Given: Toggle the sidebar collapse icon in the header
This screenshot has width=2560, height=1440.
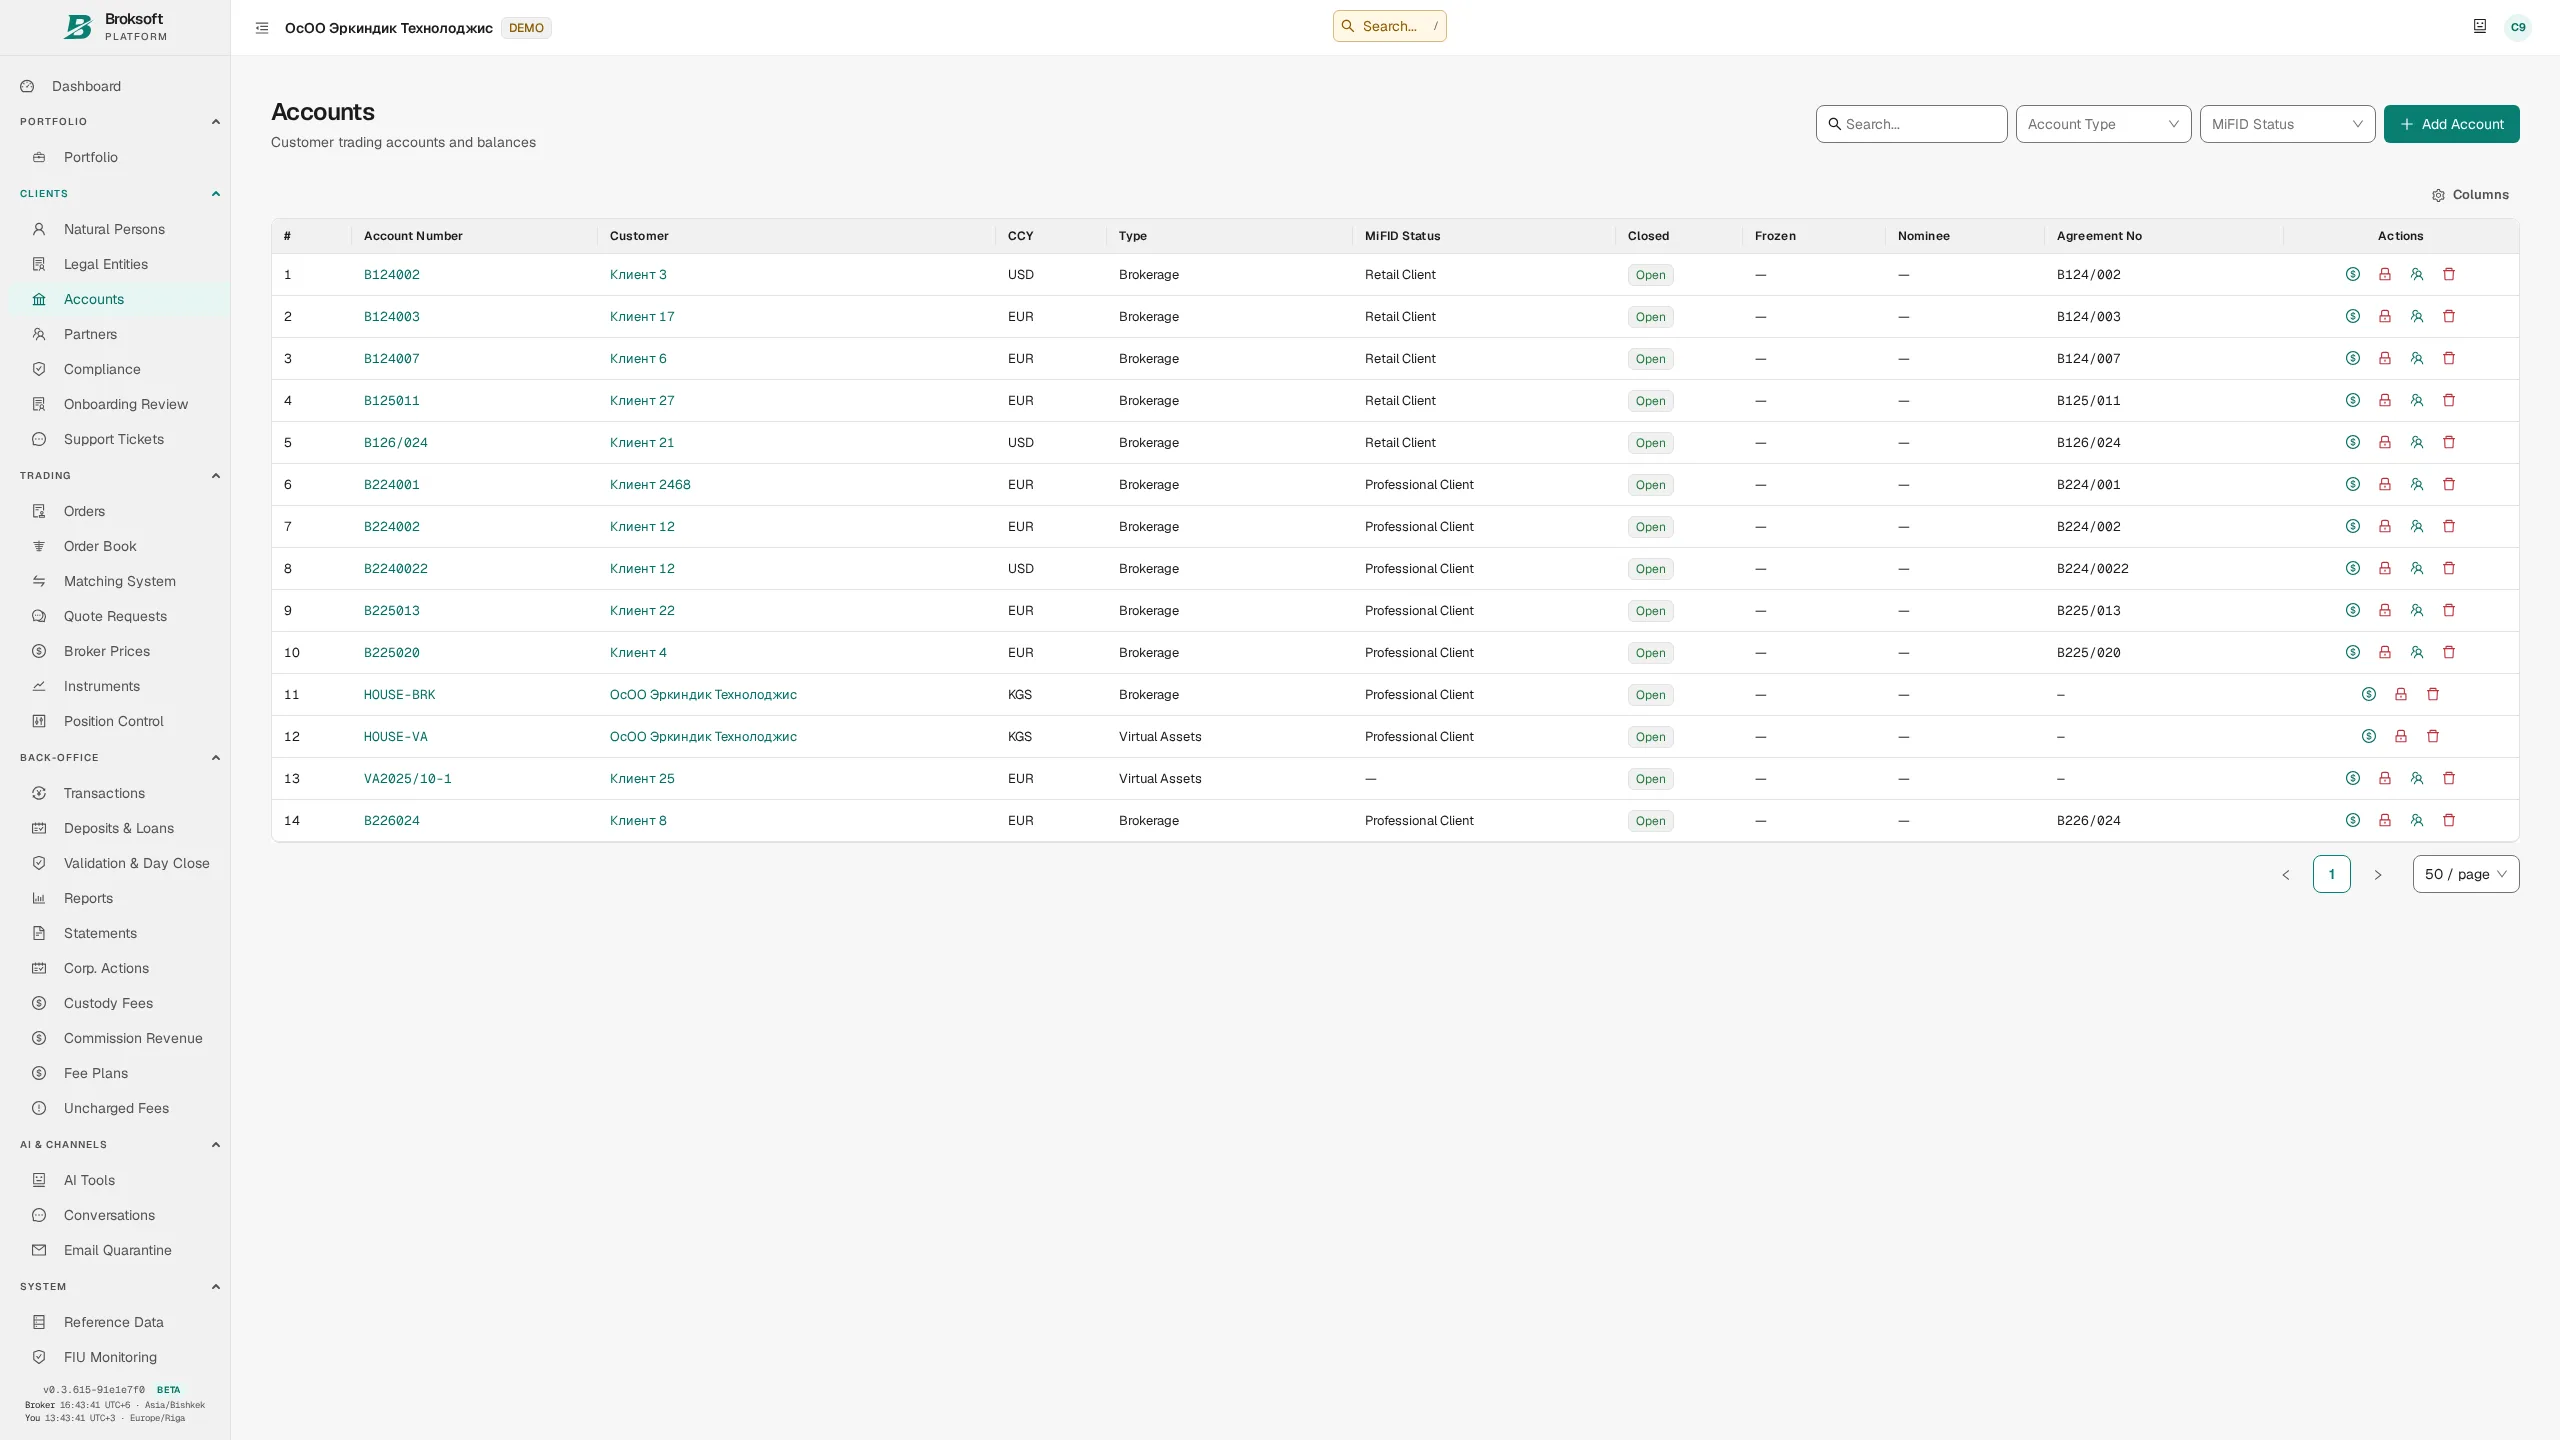Looking at the screenshot, I should click(262, 28).
